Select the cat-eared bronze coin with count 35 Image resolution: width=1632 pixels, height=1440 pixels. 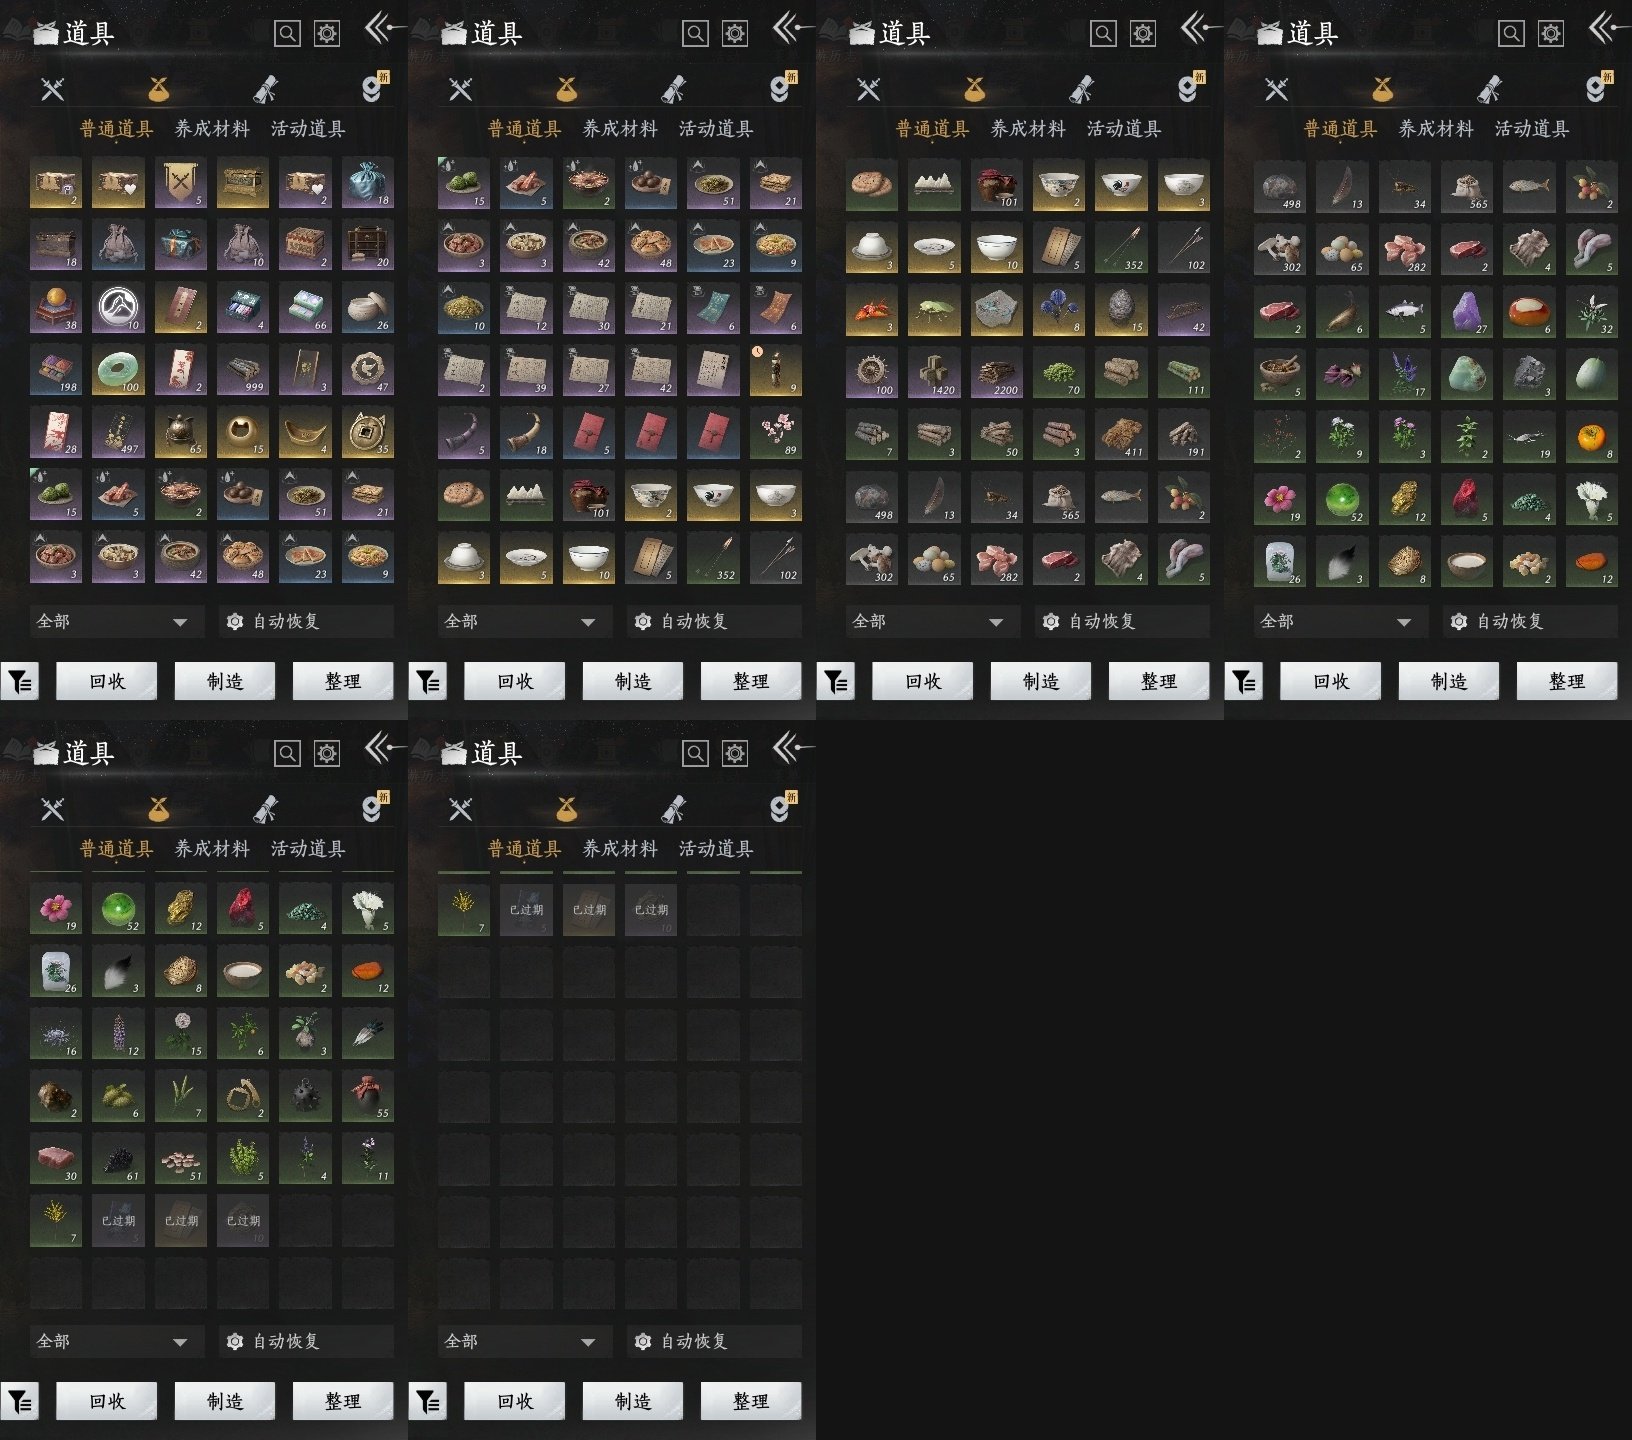click(368, 431)
